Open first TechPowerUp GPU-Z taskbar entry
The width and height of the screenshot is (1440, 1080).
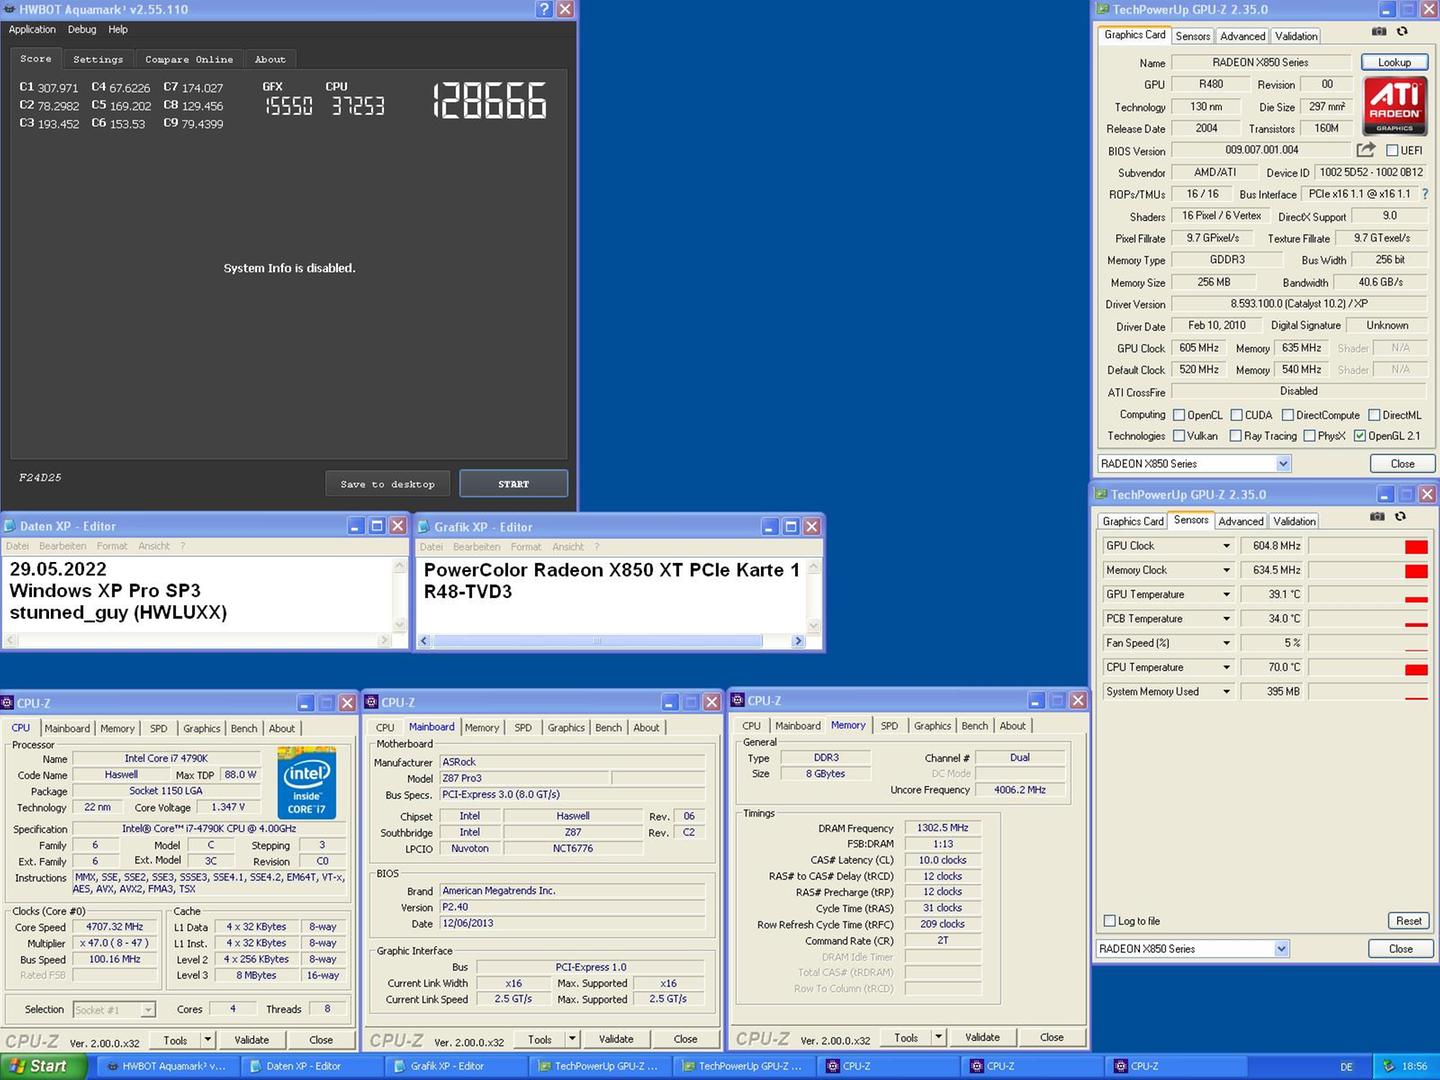pyautogui.click(x=598, y=1066)
